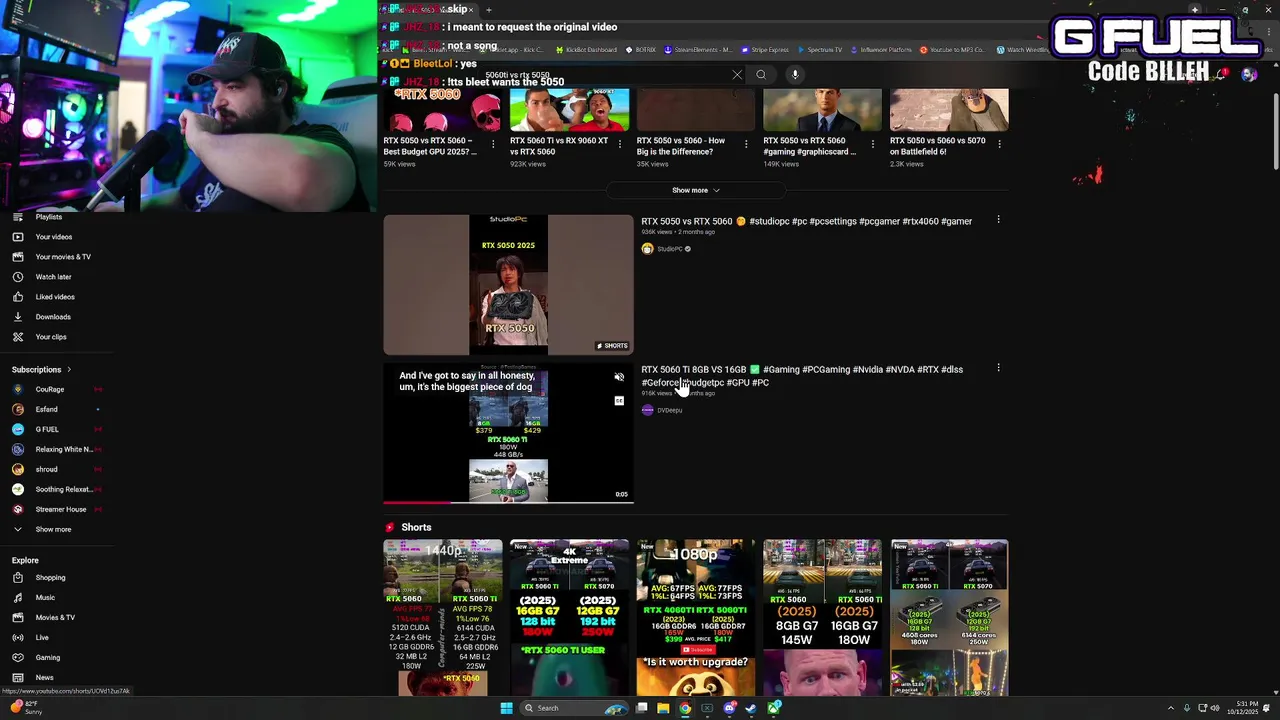Open Steam from taskbar
Image resolution: width=1280 pixels, height=720 pixels.
(x=751, y=708)
